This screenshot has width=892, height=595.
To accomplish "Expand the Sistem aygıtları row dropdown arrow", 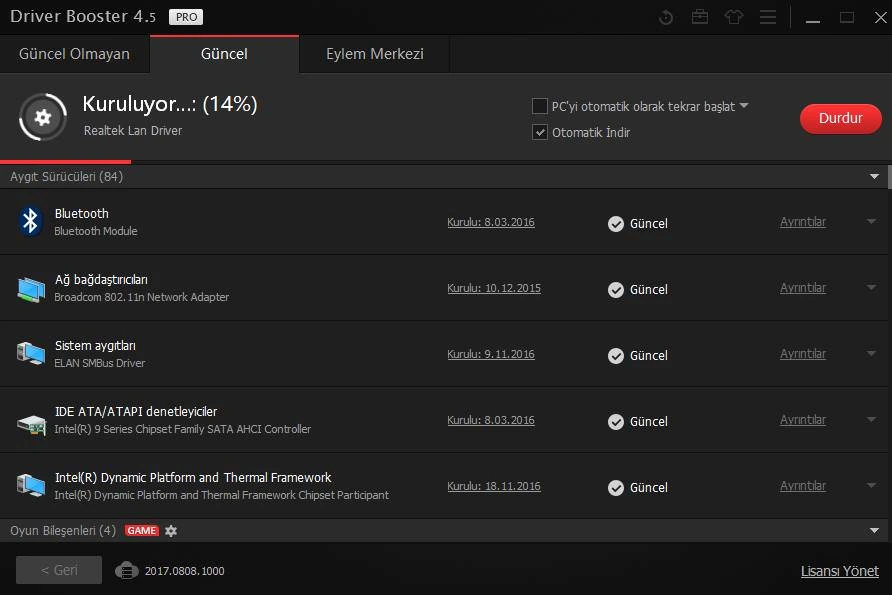I will click(x=871, y=353).
